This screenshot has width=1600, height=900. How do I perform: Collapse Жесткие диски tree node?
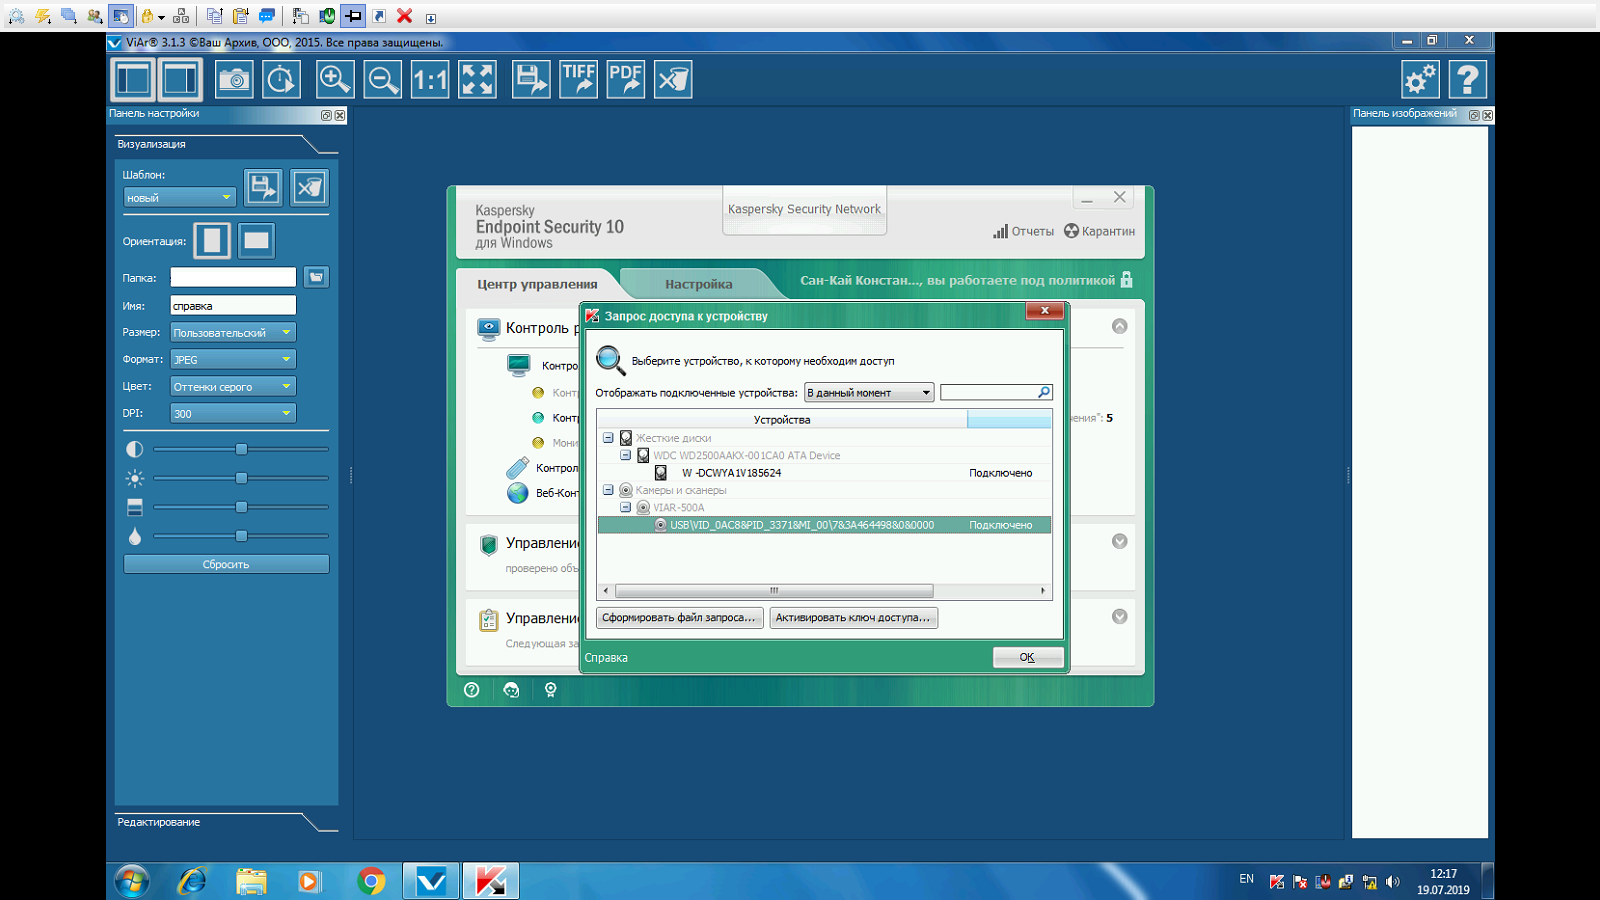pos(608,438)
